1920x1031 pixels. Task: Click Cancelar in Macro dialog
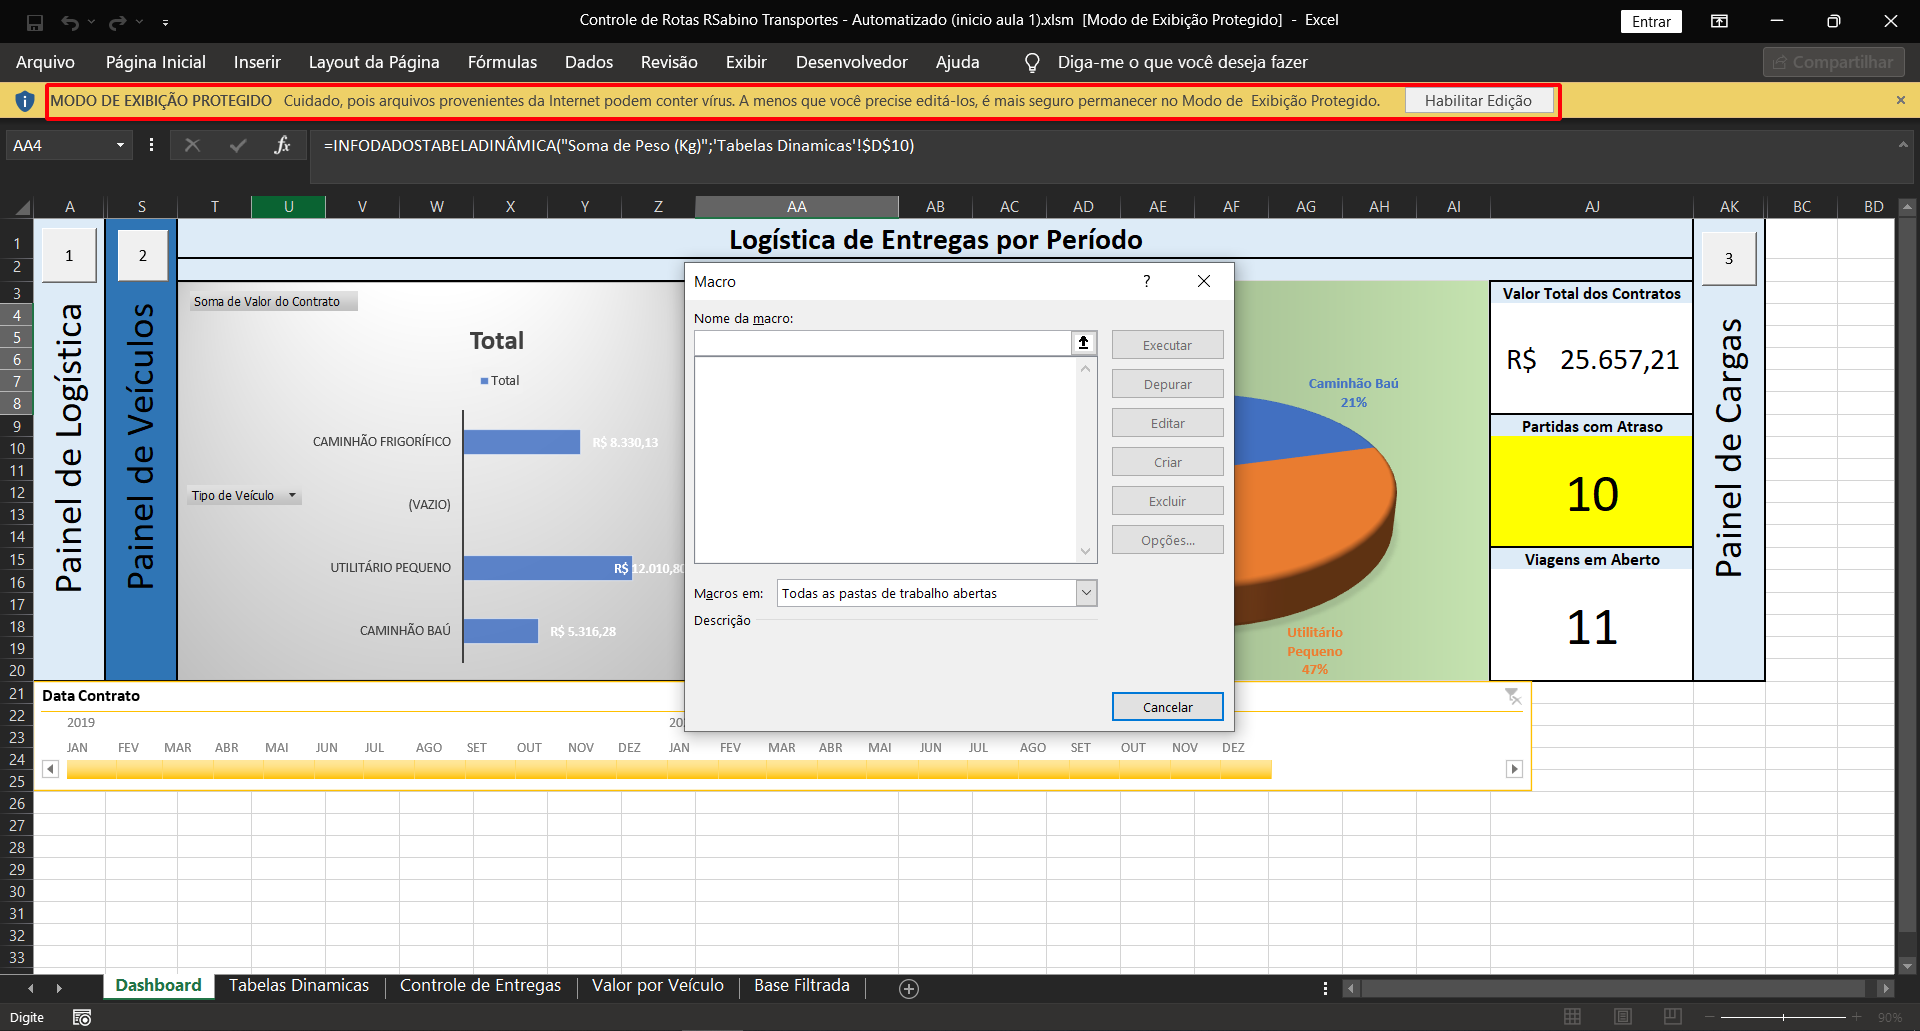(1167, 707)
